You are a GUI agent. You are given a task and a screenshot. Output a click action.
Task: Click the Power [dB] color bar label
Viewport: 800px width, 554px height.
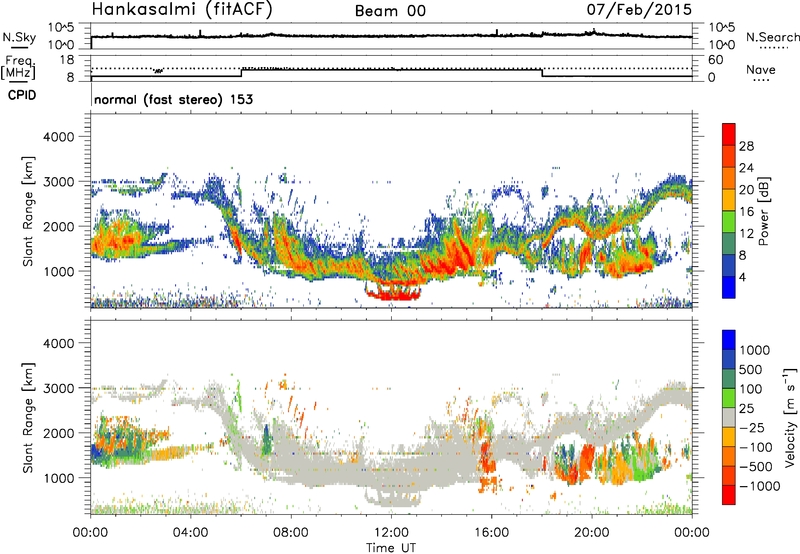(763, 211)
